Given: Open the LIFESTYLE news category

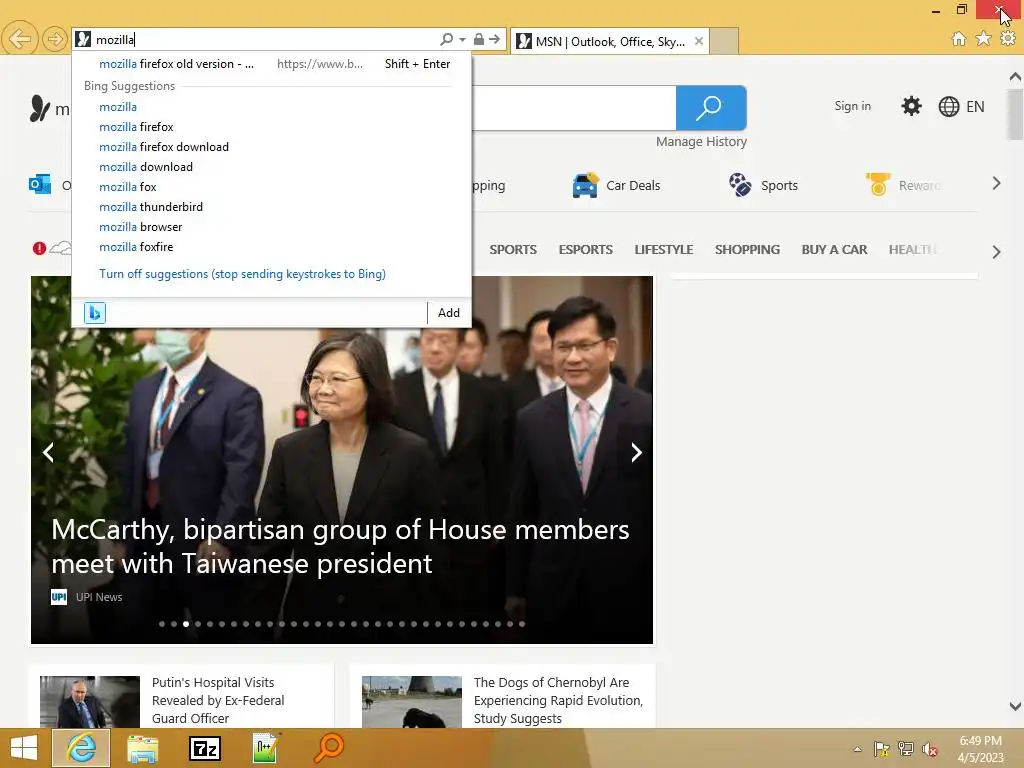Looking at the screenshot, I should pyautogui.click(x=664, y=249).
